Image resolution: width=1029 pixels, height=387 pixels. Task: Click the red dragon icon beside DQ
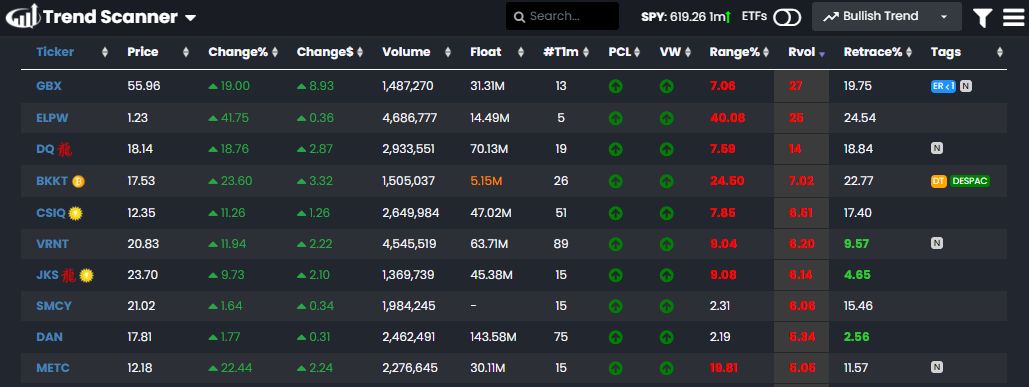click(x=64, y=150)
